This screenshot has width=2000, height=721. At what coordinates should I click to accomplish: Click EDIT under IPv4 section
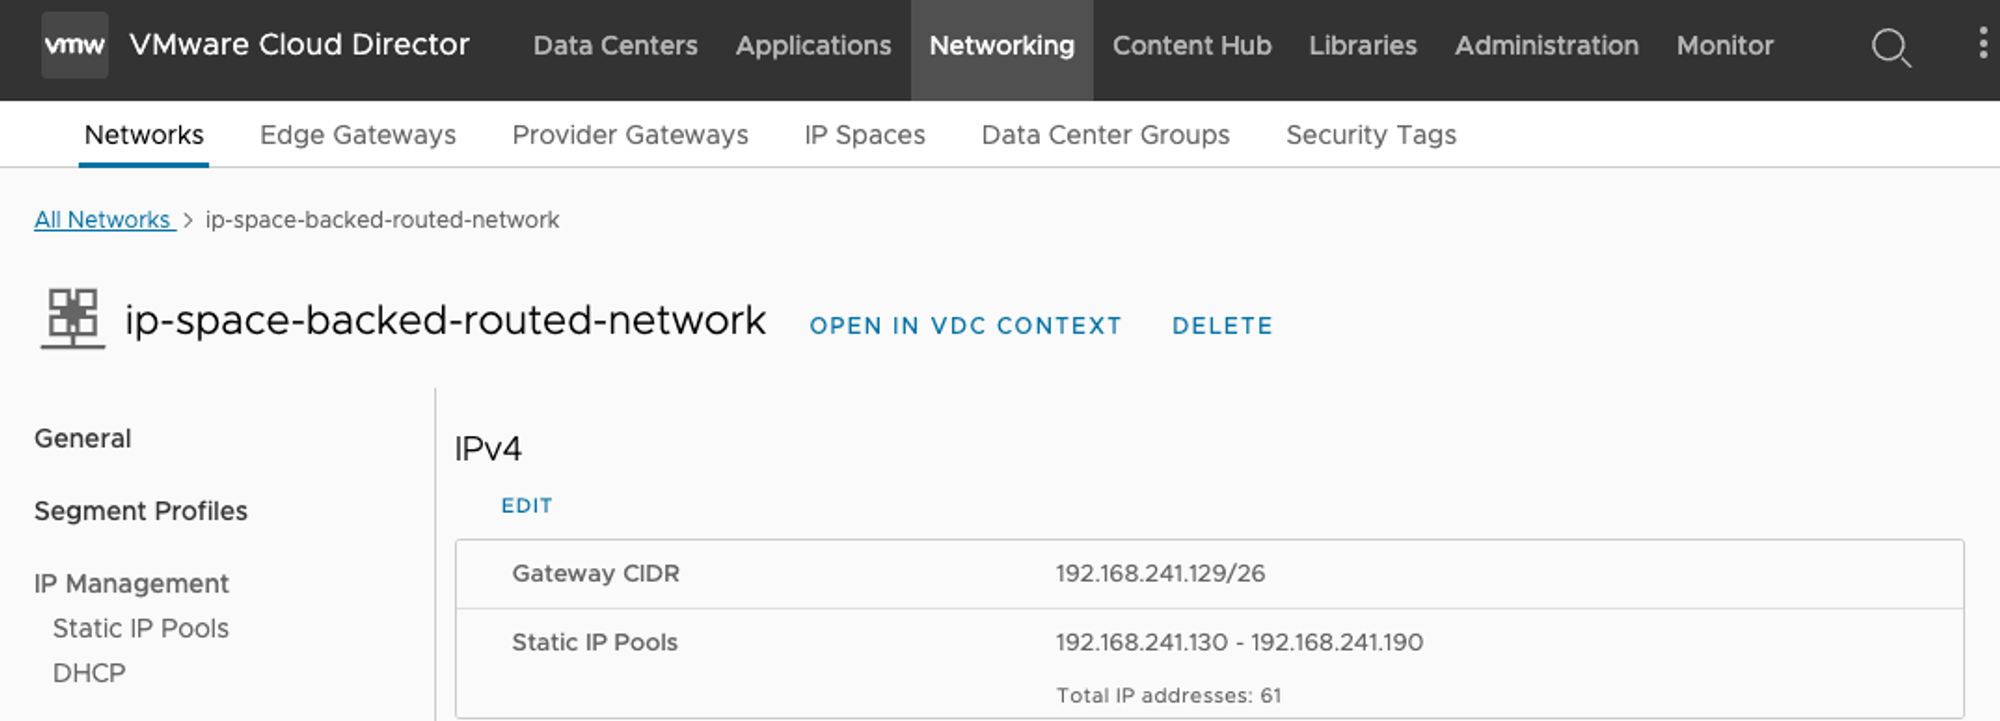(526, 506)
